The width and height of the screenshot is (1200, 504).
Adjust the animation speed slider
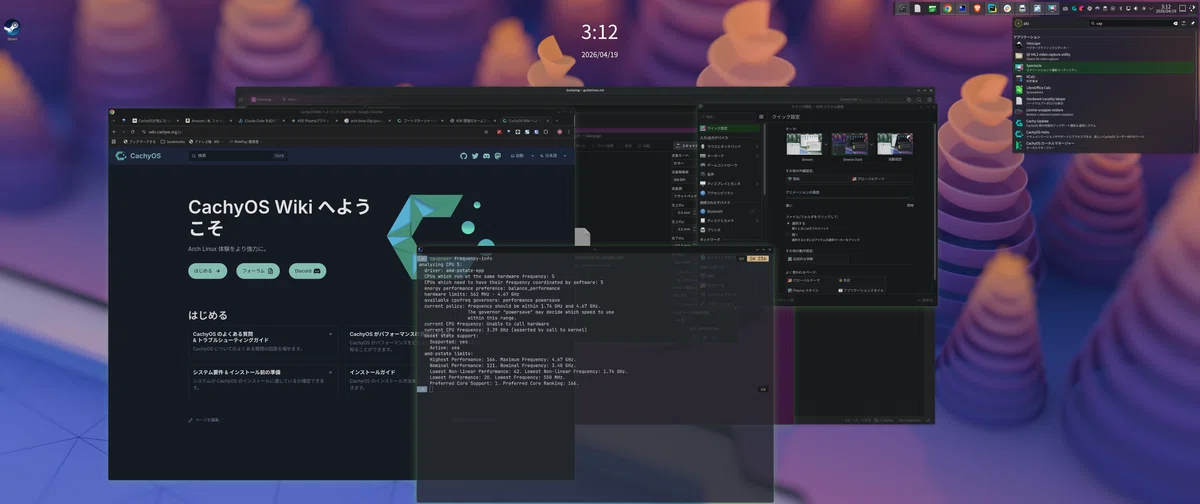pyautogui.click(x=849, y=198)
